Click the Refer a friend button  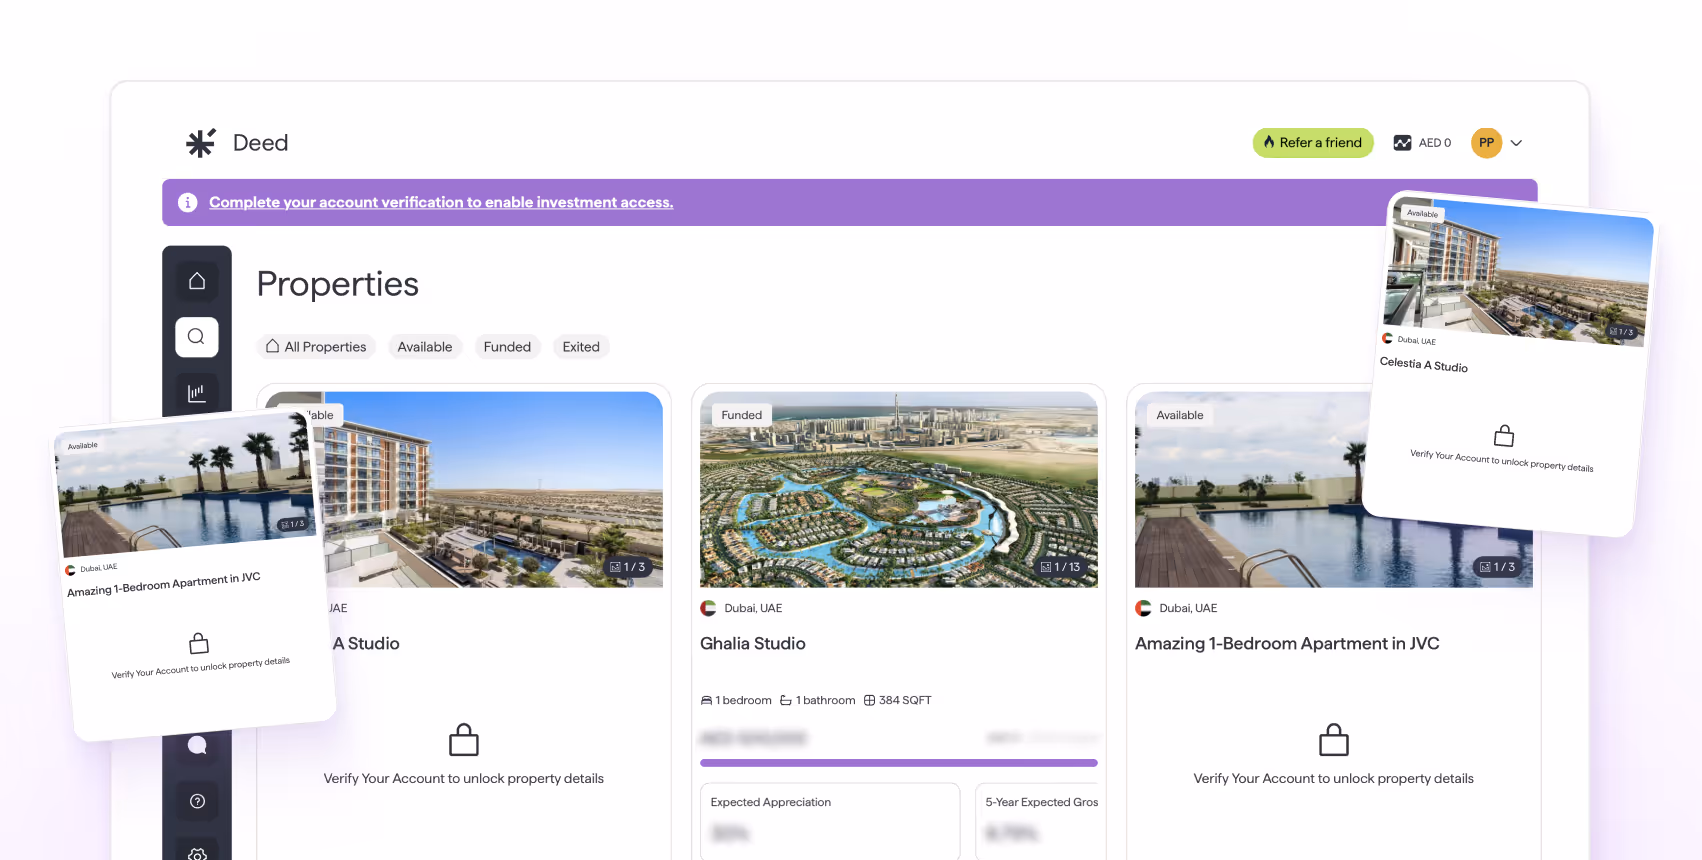1313,143
